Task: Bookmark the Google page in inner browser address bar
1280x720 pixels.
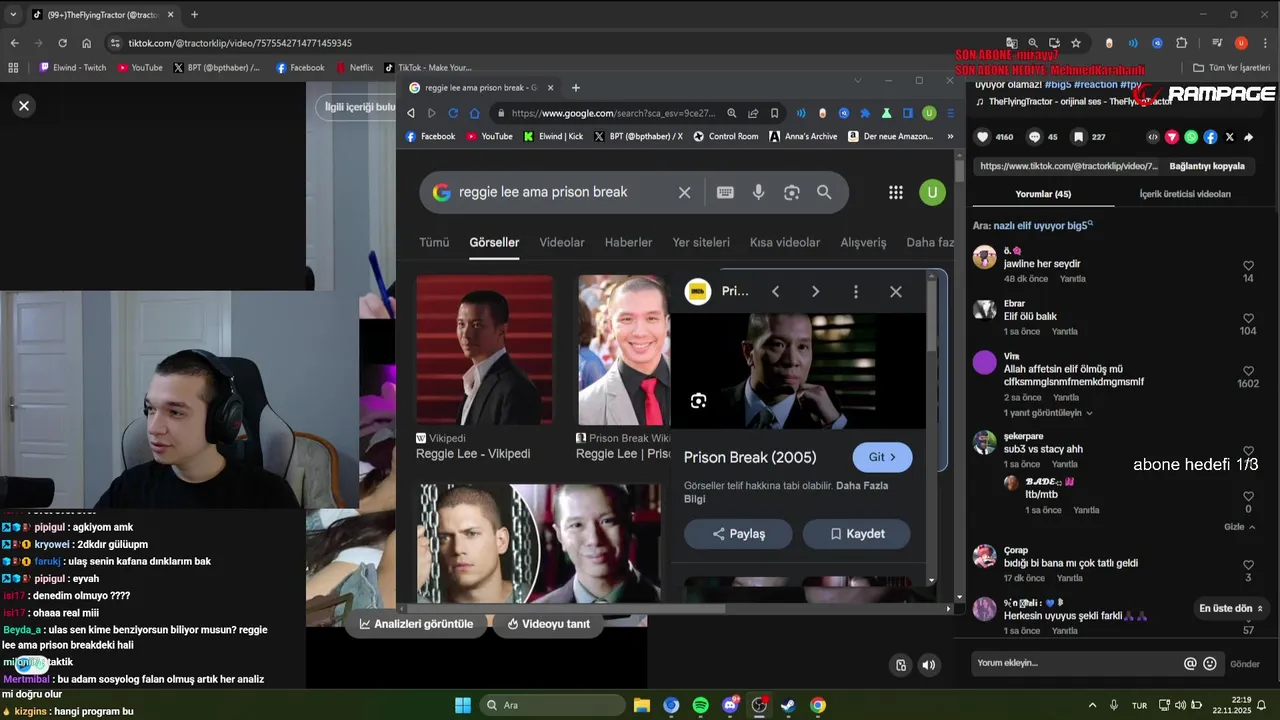Action: [774, 113]
